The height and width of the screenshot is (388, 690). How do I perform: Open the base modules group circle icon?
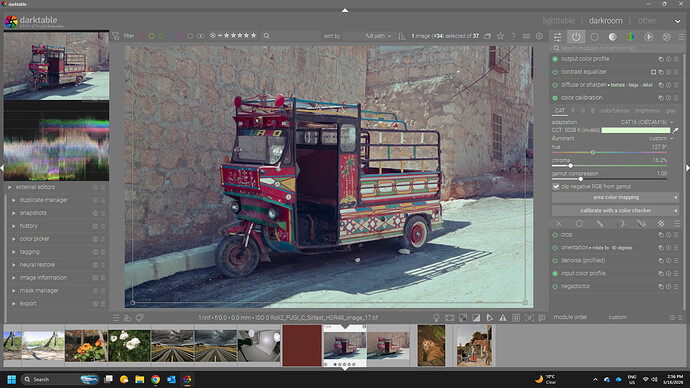(x=594, y=37)
